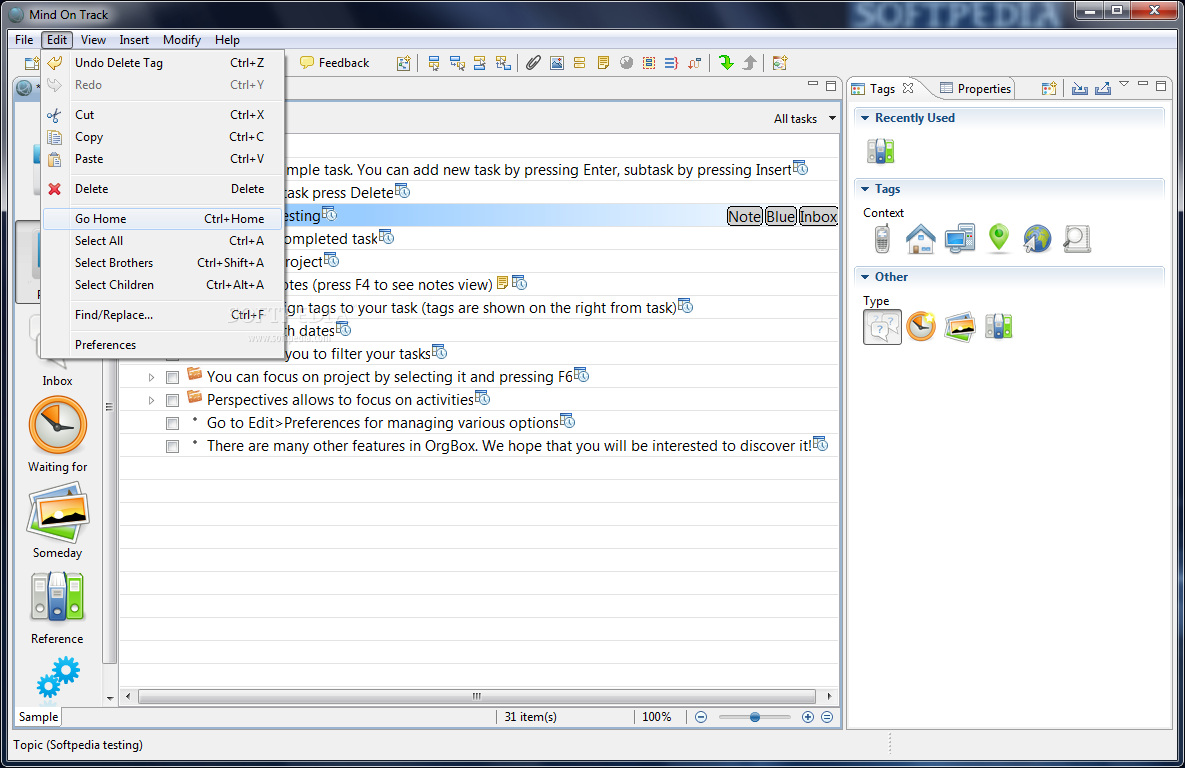Expand the 'Perspectives allows to focus' item
1185x768 pixels.
(151, 401)
